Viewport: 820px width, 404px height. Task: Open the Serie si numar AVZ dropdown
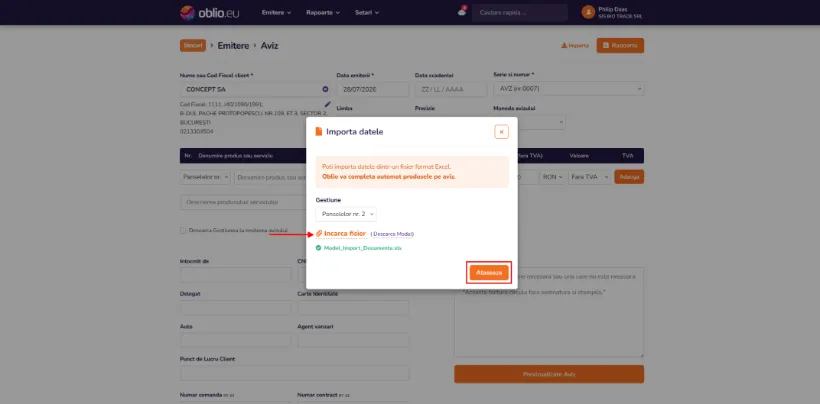568,89
